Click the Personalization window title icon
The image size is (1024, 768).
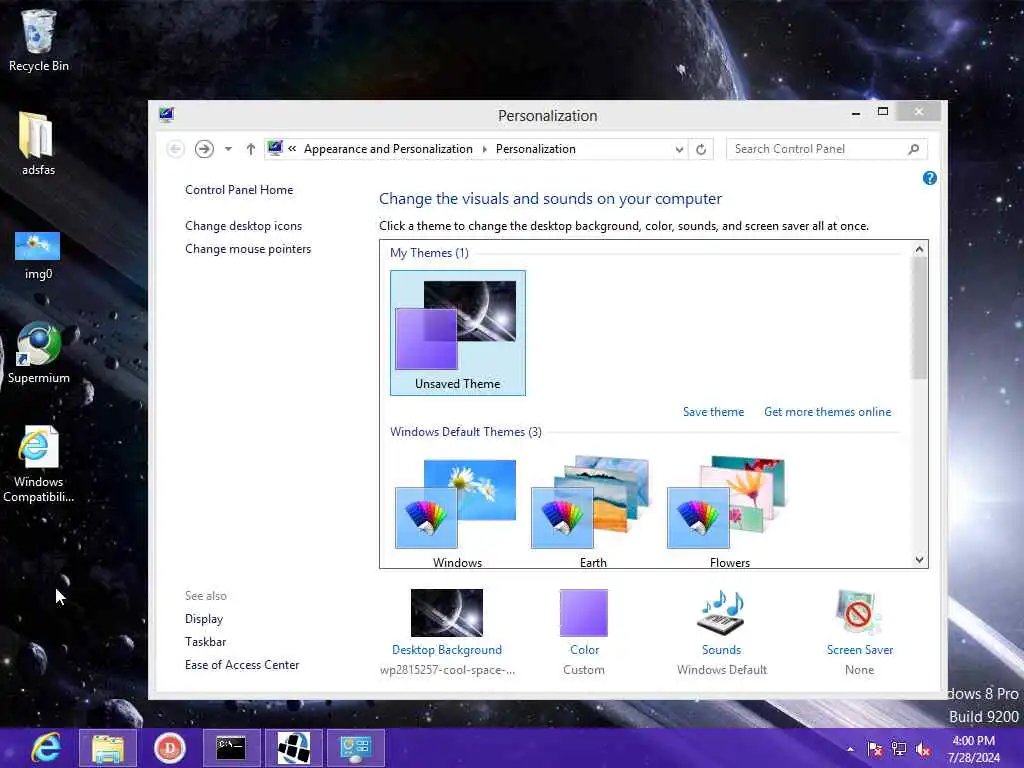point(167,115)
